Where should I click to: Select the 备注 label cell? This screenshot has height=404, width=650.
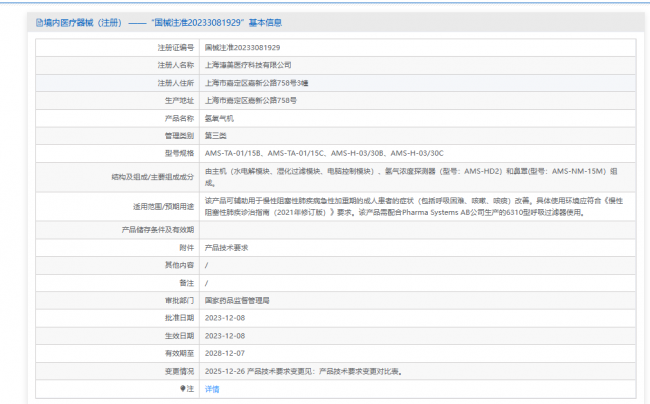pos(118,283)
